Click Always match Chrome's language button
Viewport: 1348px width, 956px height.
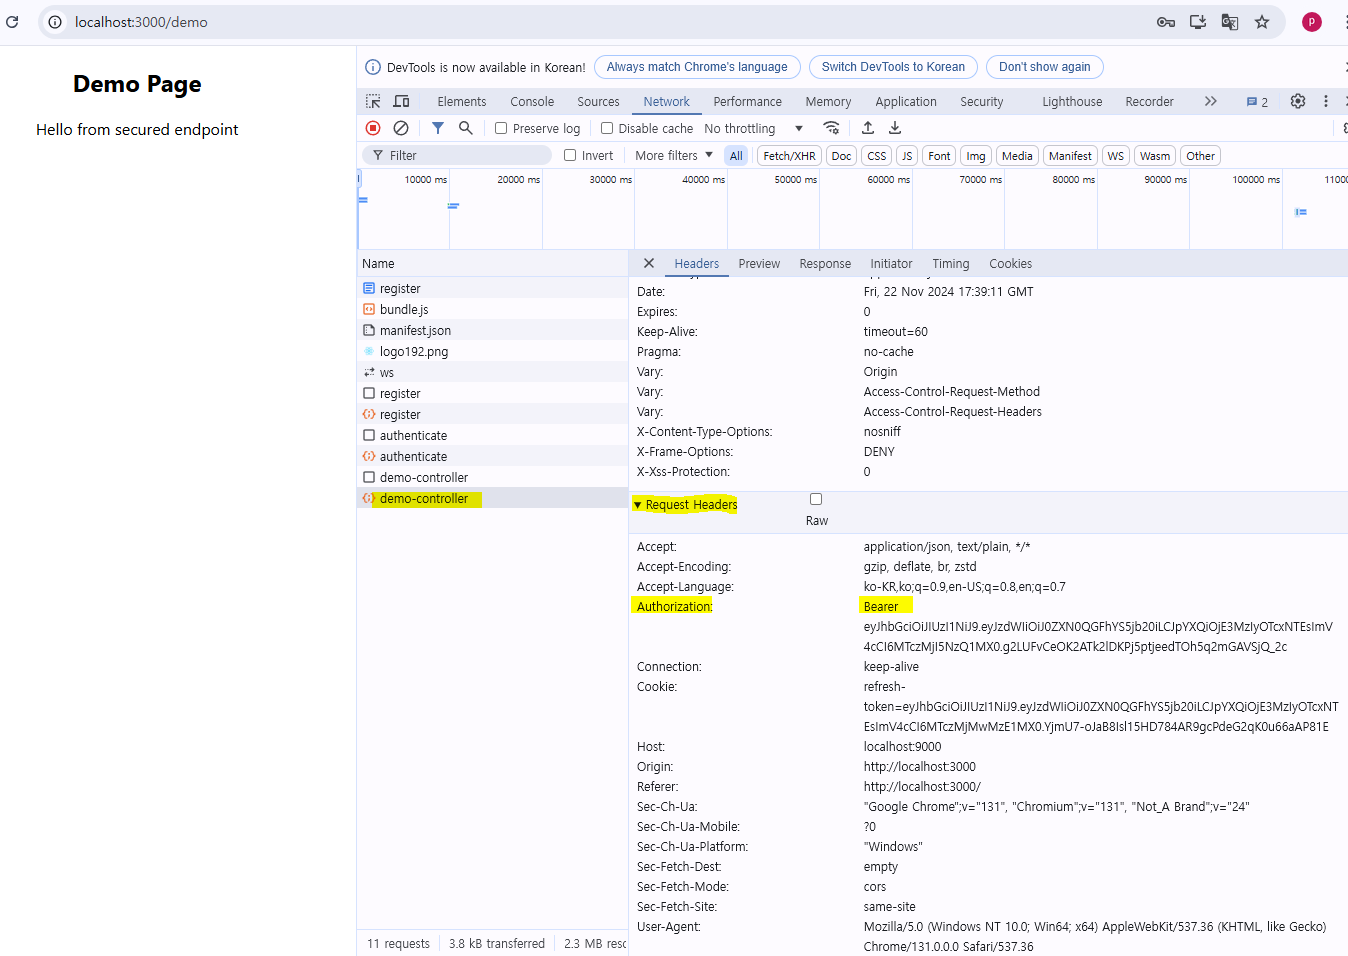pyautogui.click(x=697, y=67)
